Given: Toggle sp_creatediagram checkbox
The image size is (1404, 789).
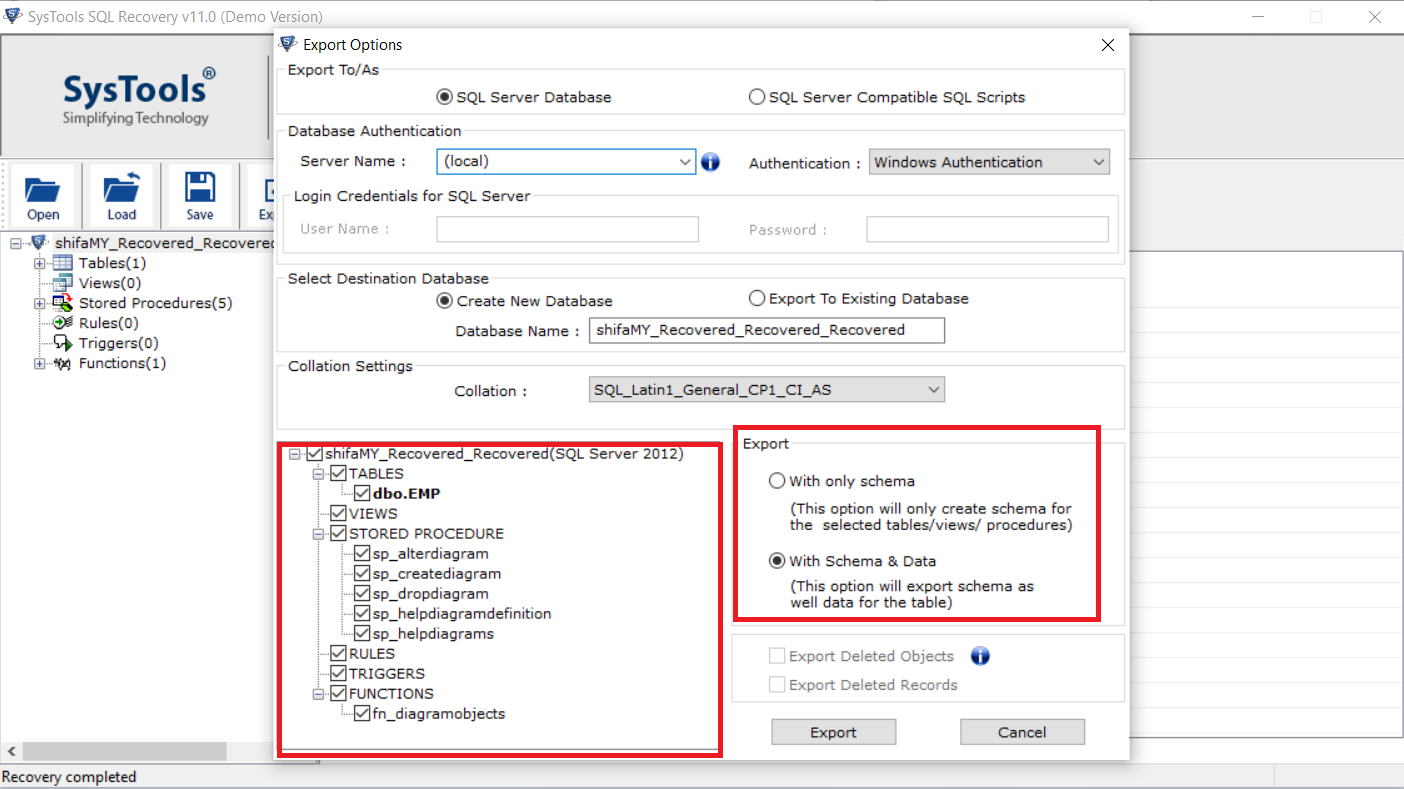Looking at the screenshot, I should (362, 573).
